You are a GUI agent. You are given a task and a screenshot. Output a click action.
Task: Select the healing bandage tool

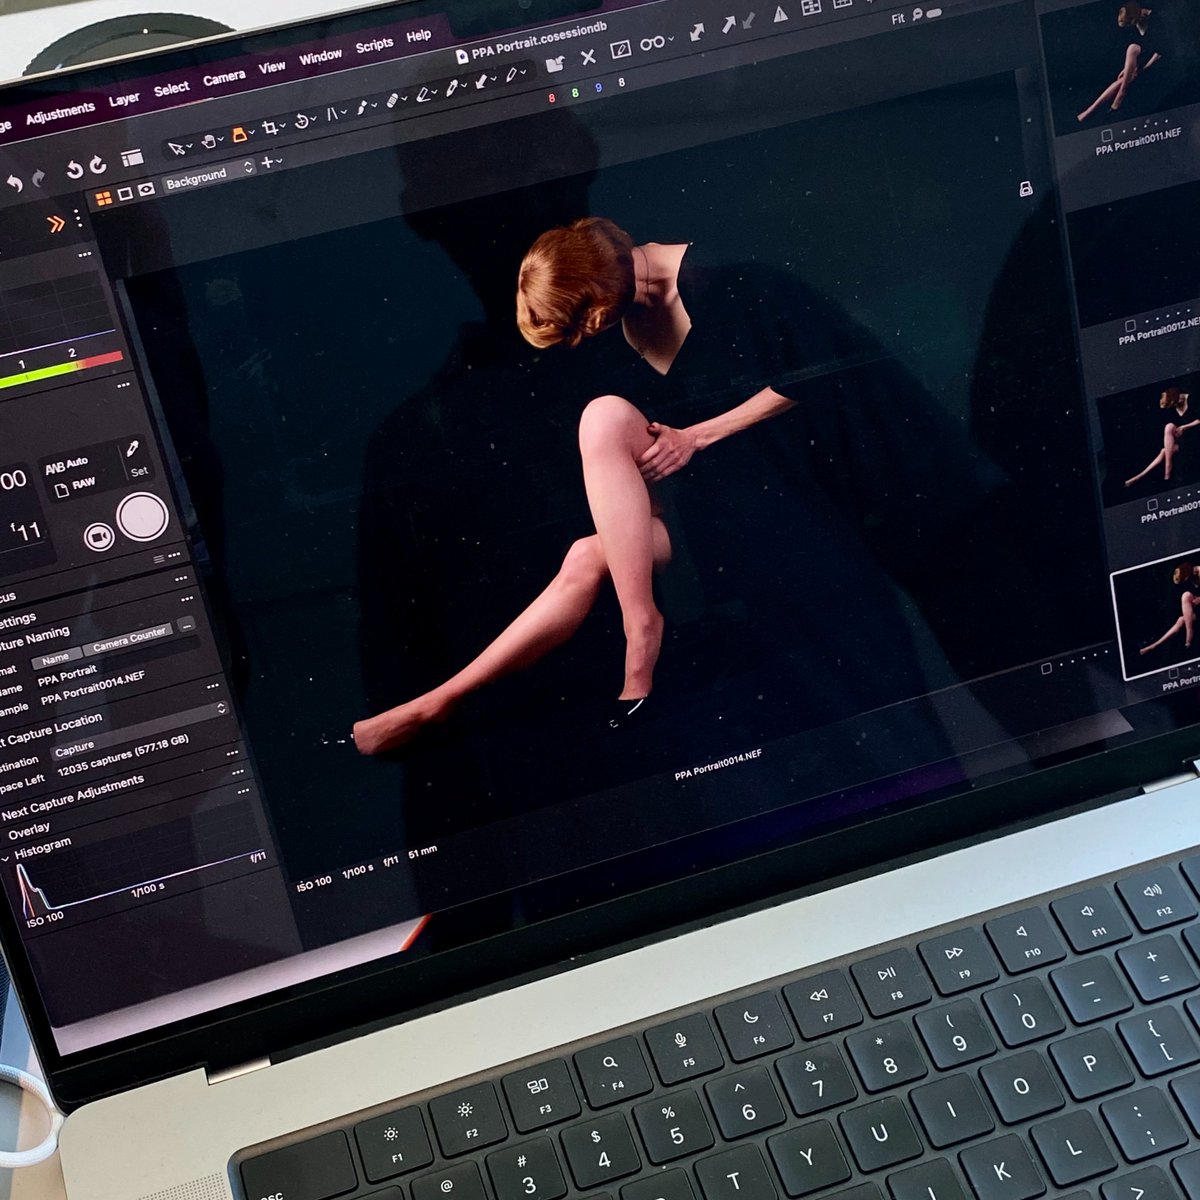[393, 100]
